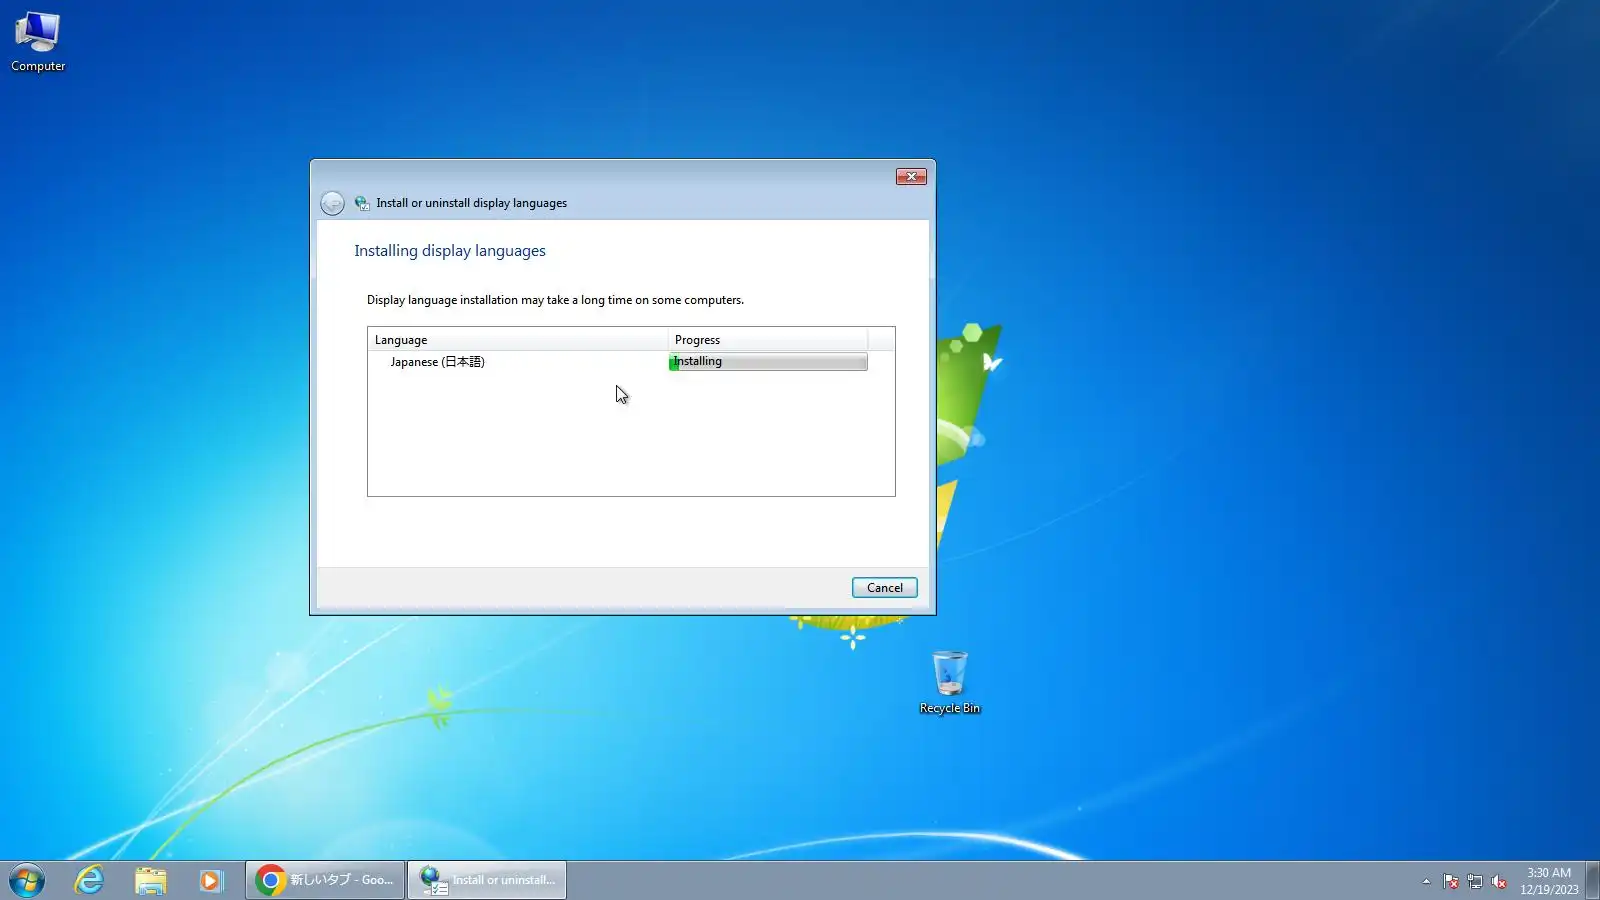Click the long time installation notice text

point(555,300)
